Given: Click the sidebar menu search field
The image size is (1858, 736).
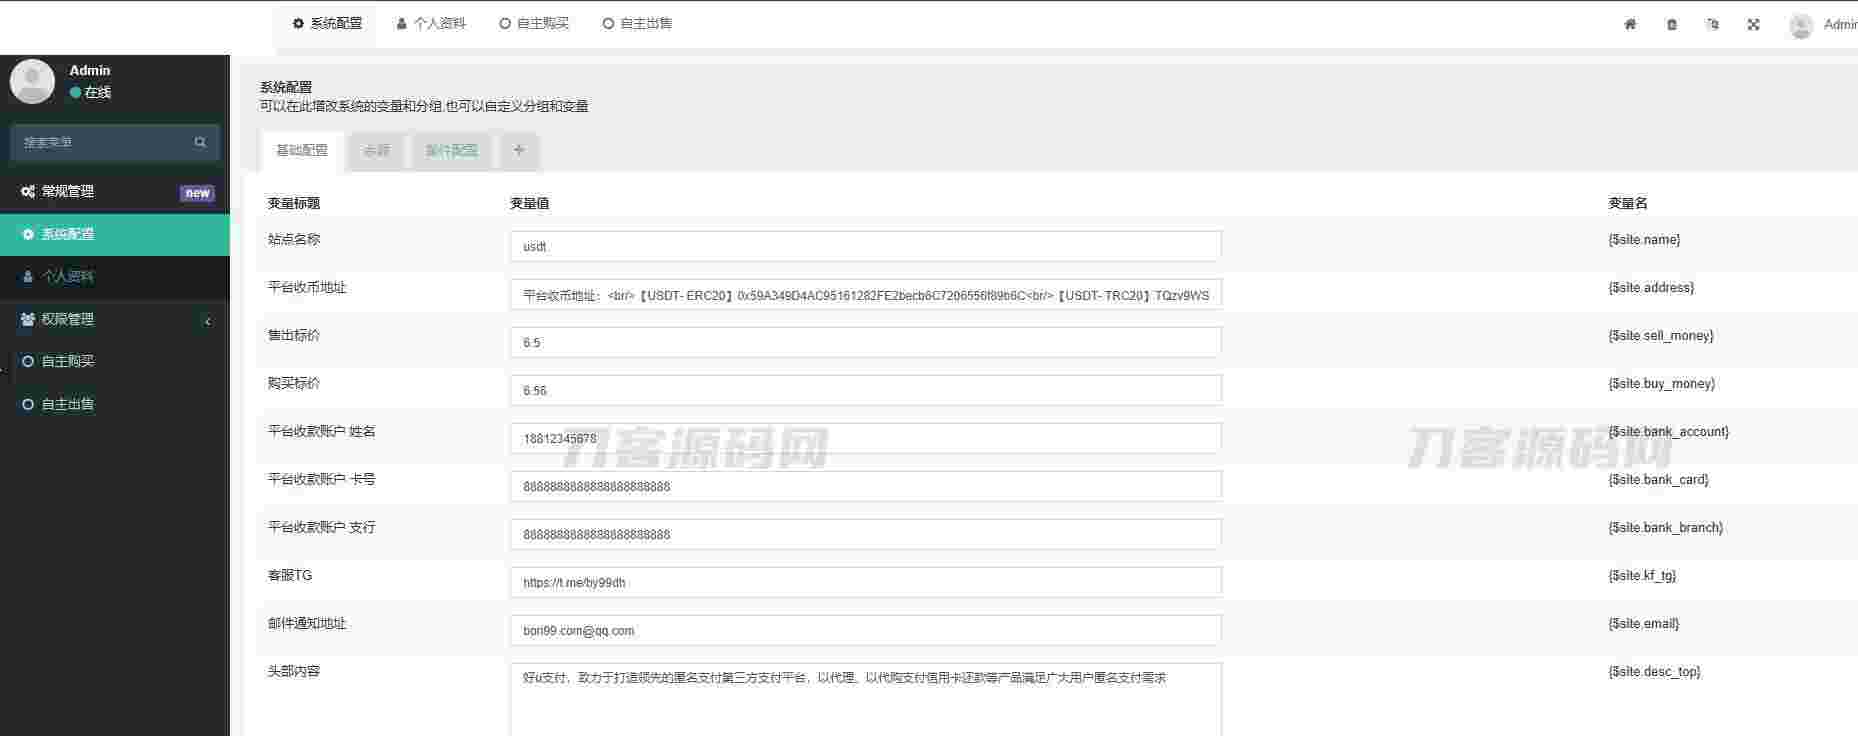Looking at the screenshot, I should tap(103, 142).
